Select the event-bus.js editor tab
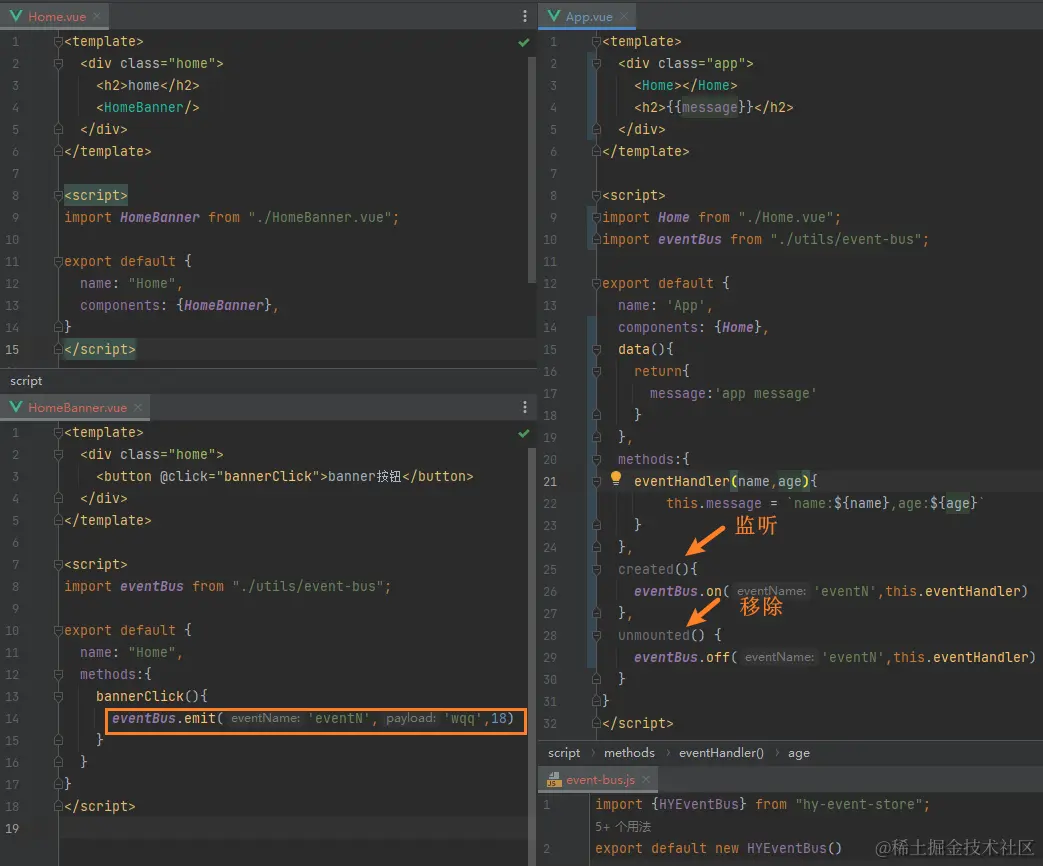Viewport: 1043px width, 866px height. pos(599,780)
